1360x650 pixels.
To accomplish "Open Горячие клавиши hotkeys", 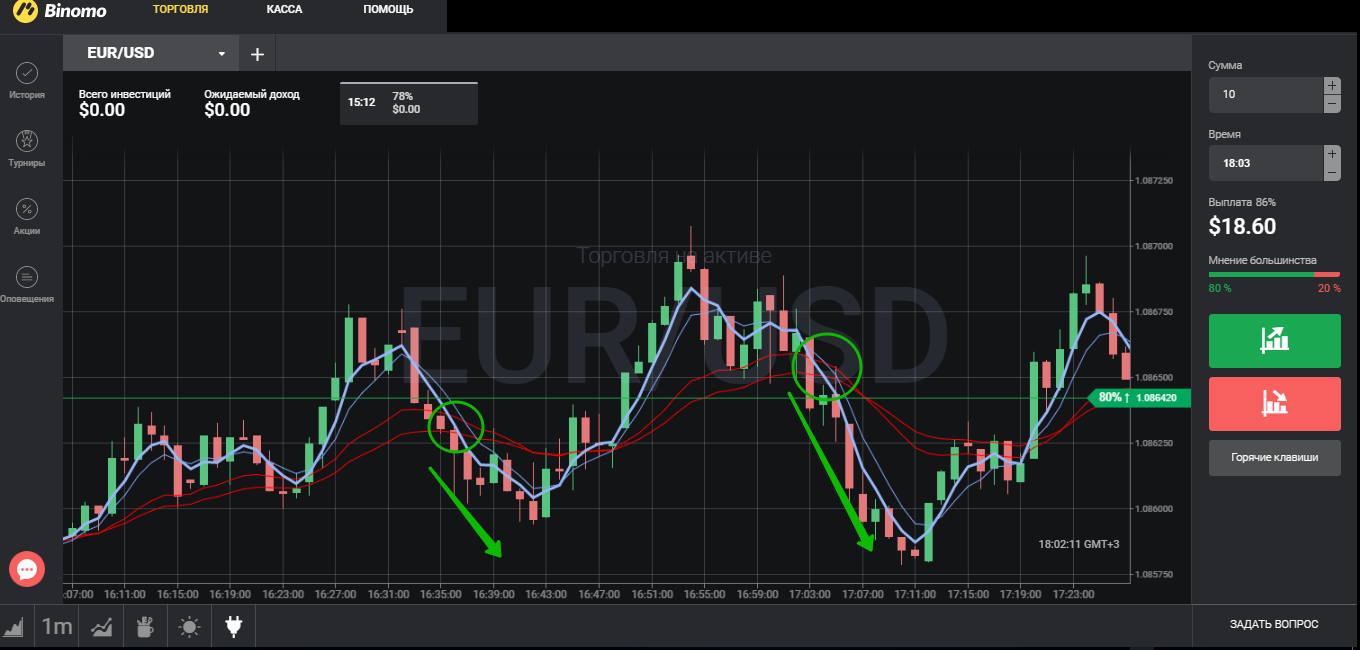I will (1274, 457).
